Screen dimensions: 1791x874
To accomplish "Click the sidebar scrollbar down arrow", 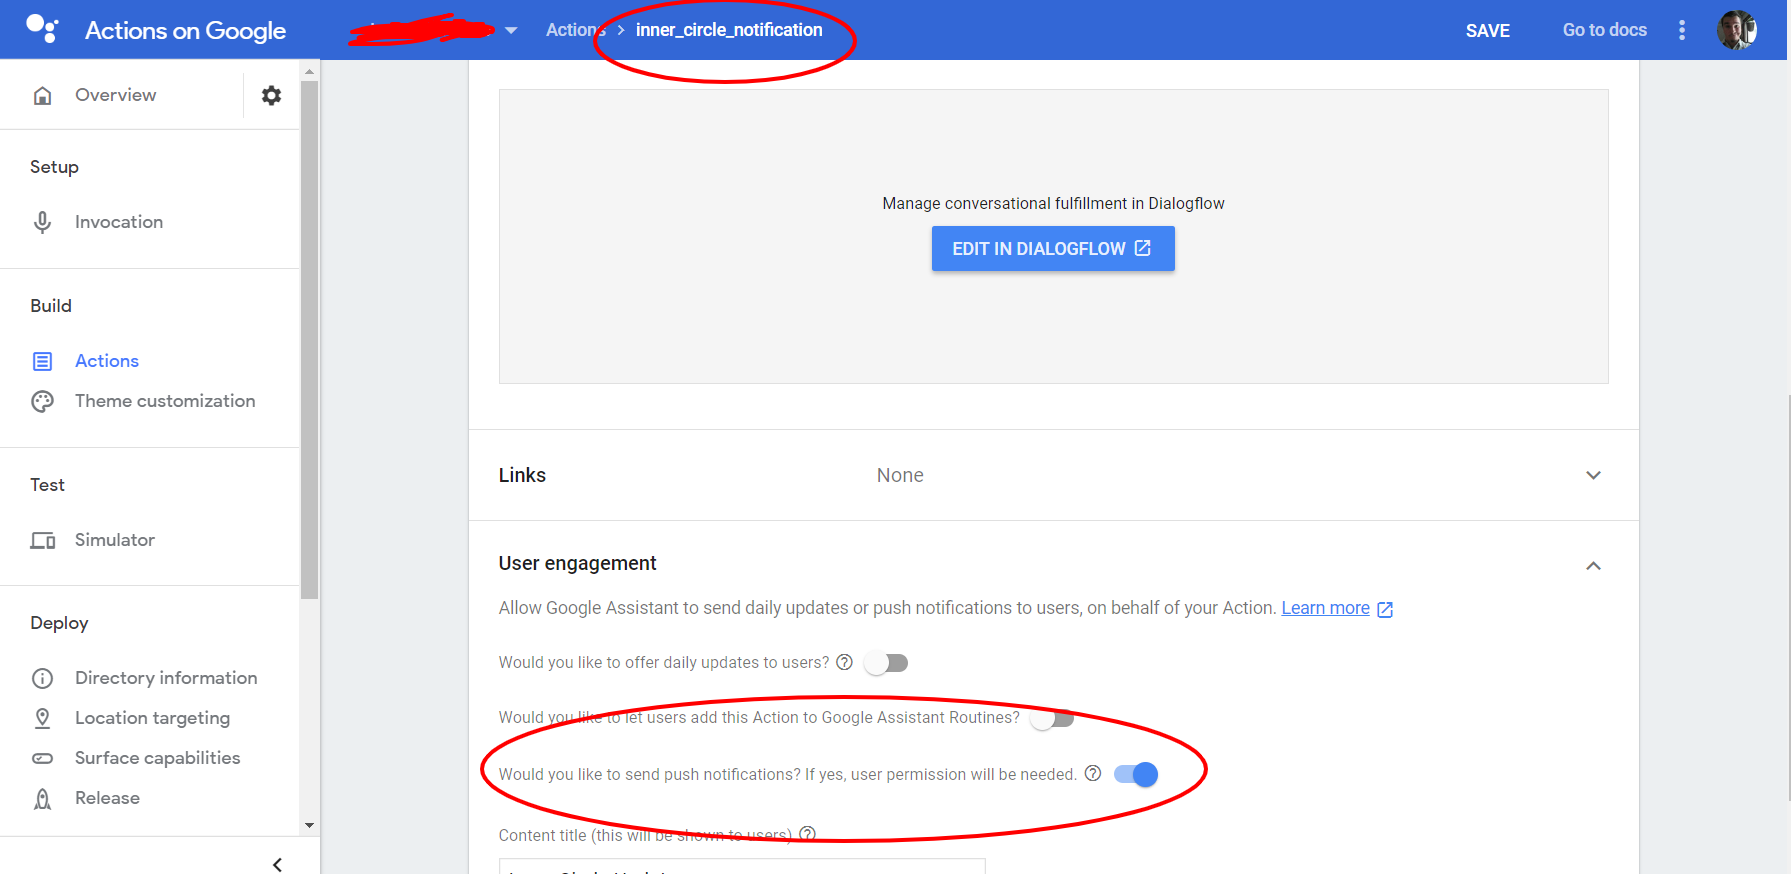I will [x=309, y=826].
